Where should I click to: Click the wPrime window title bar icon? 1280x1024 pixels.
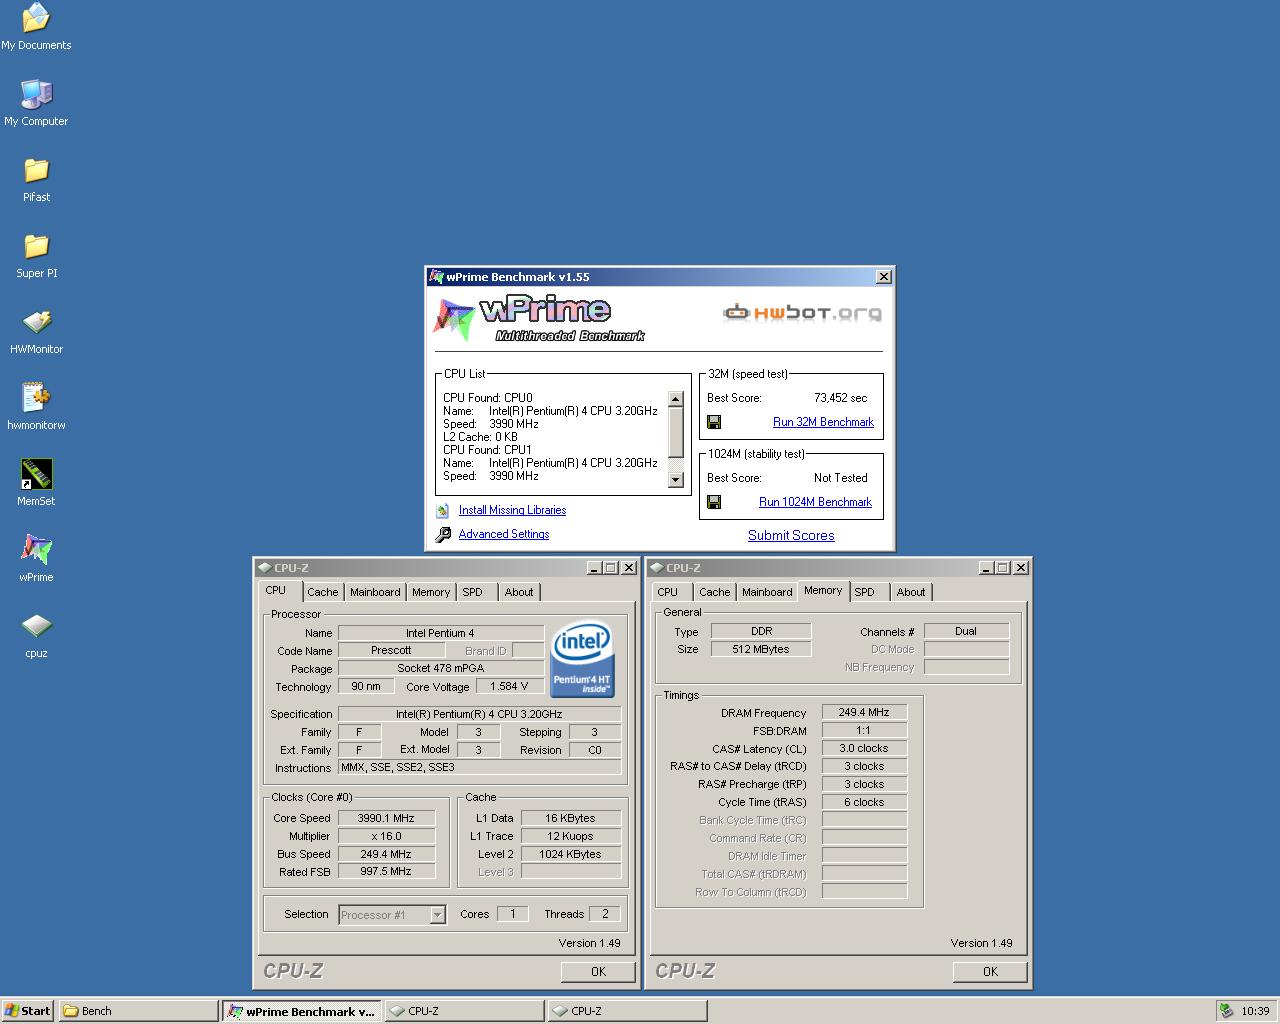tap(436, 277)
